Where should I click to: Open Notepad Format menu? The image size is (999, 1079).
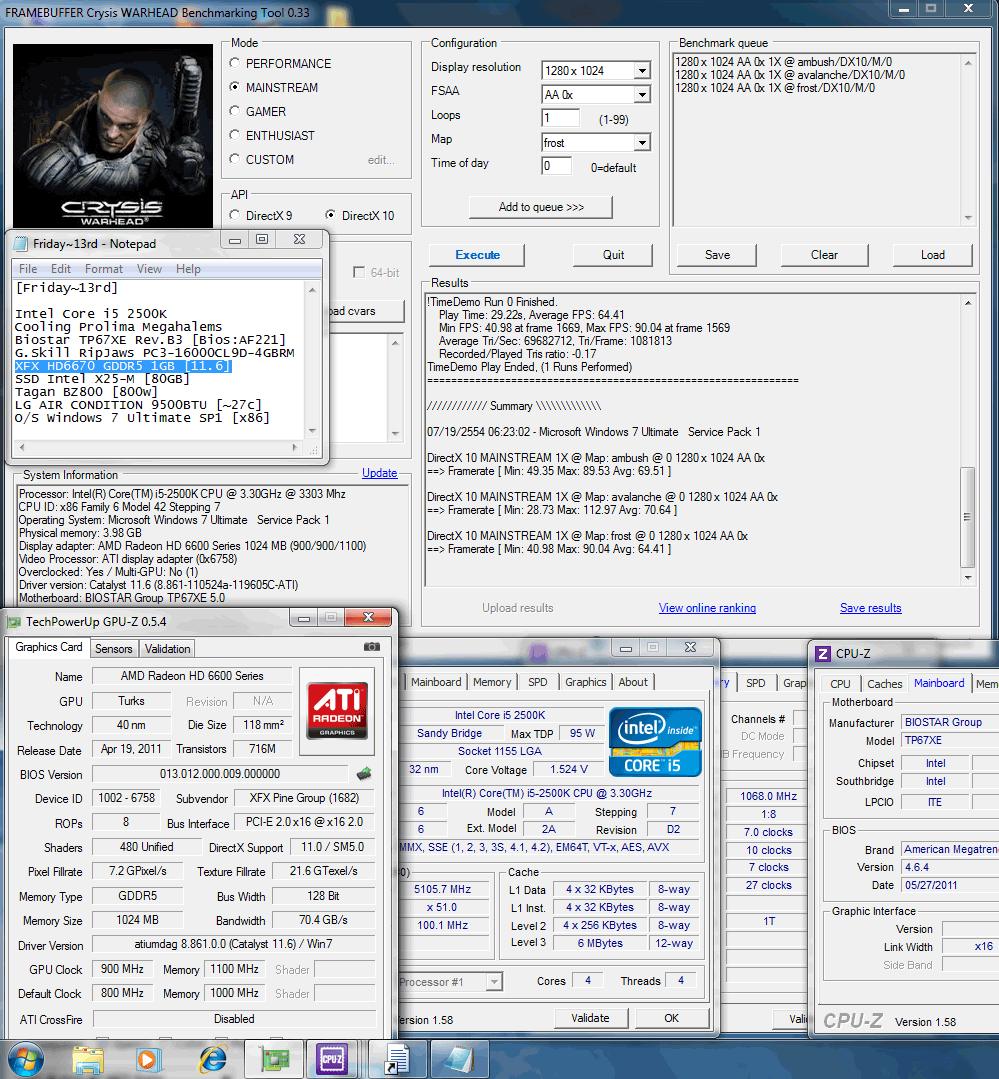point(104,268)
